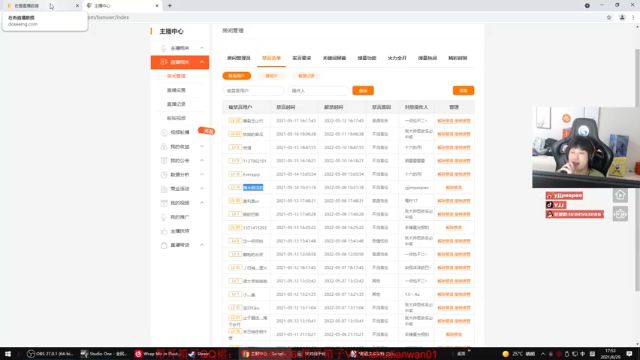This screenshot has width=640, height=360.
Task: Collapse the 主播相关 sidebar section chevron
Action: coord(202,48)
